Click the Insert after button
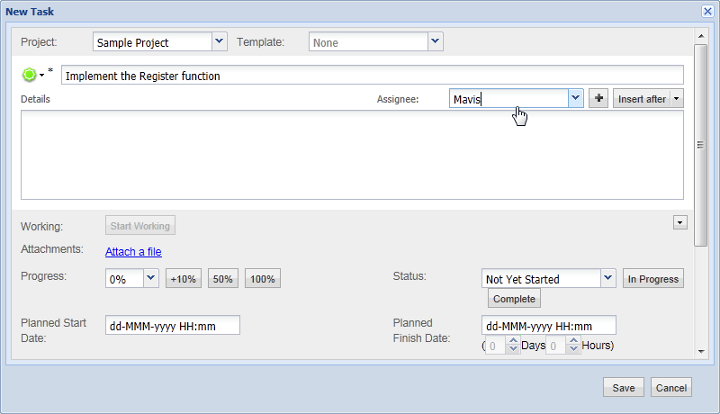Screen dimensions: 720x414 [642, 99]
